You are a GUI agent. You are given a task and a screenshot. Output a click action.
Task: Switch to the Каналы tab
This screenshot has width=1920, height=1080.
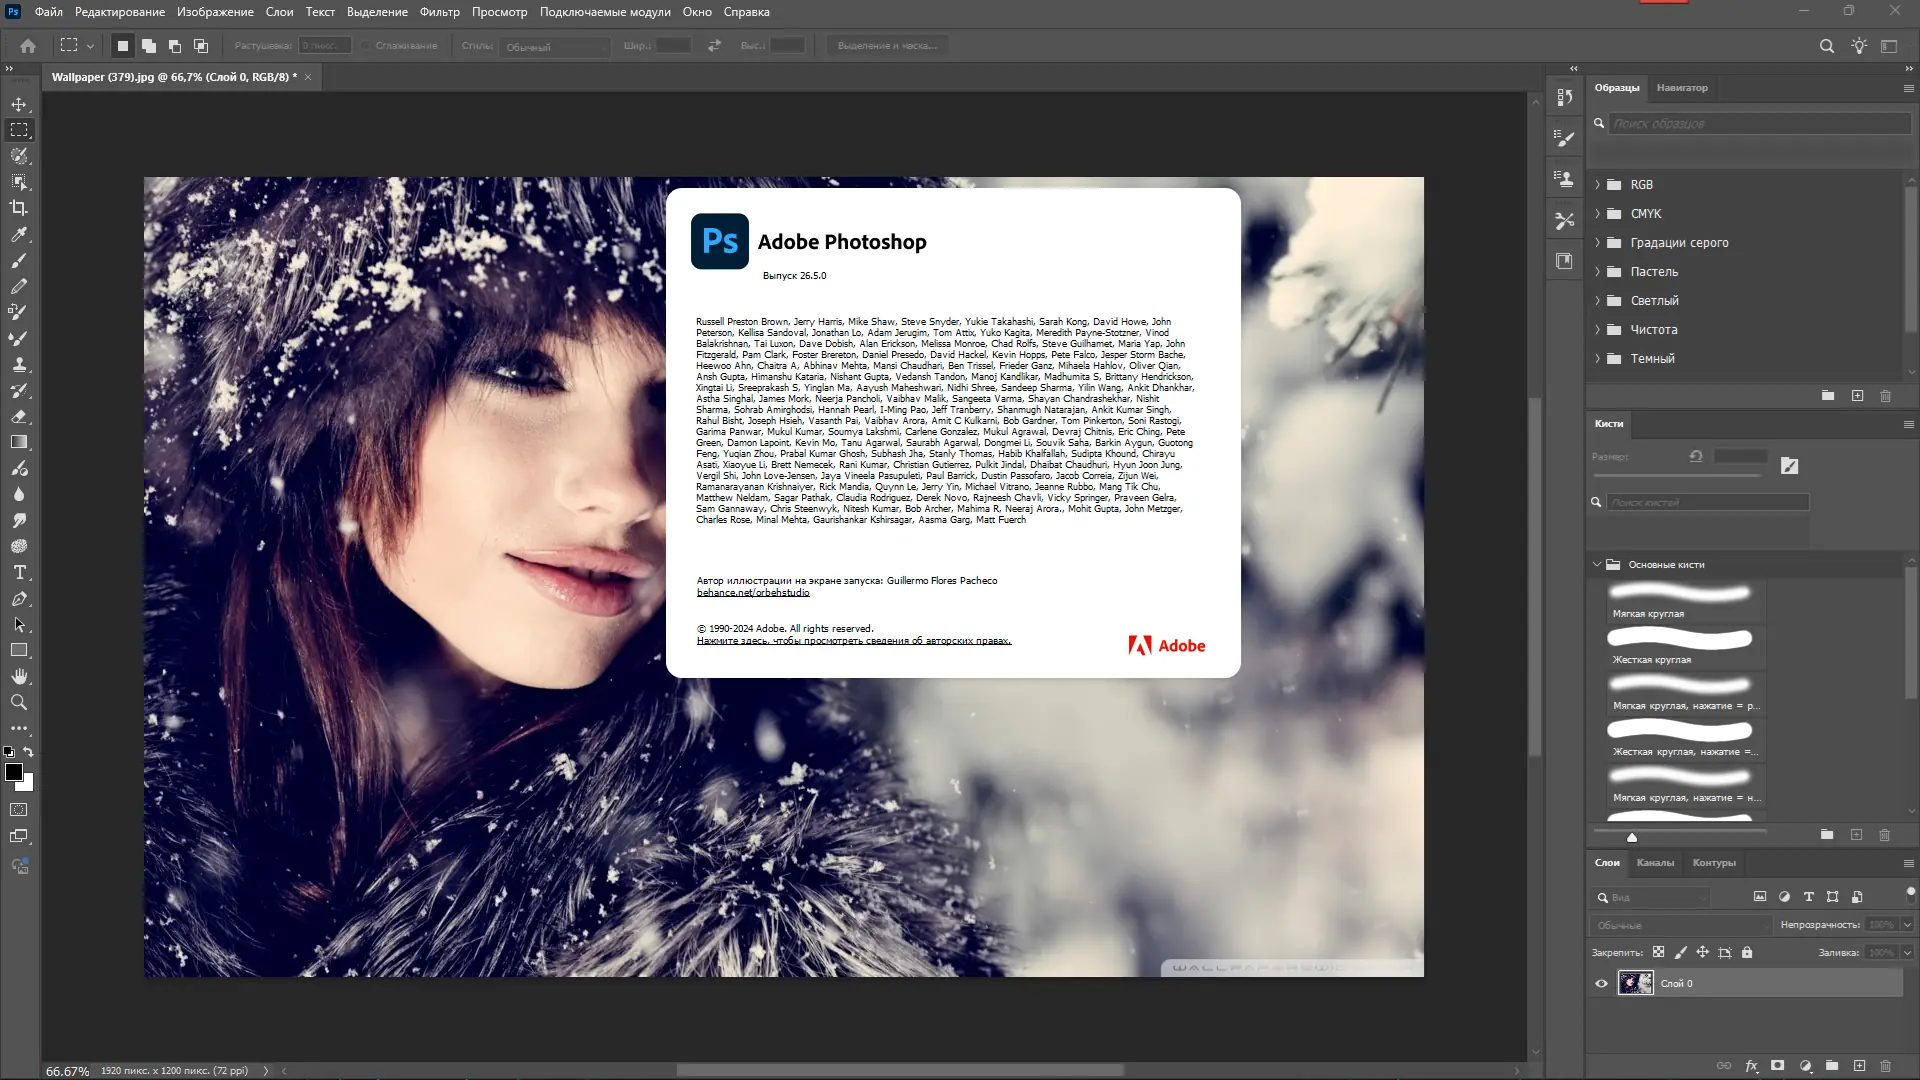point(1655,863)
